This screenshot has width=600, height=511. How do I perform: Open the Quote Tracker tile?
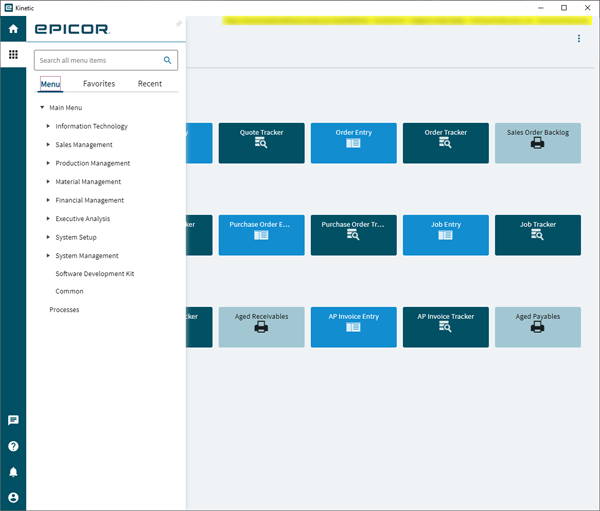(261, 143)
